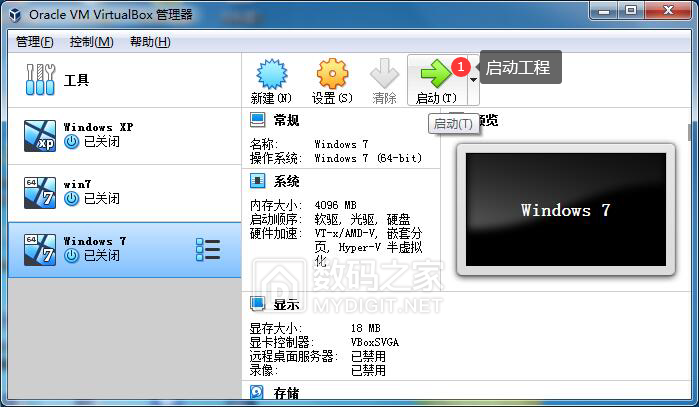Click the Display section monitor icon

click(x=257, y=304)
